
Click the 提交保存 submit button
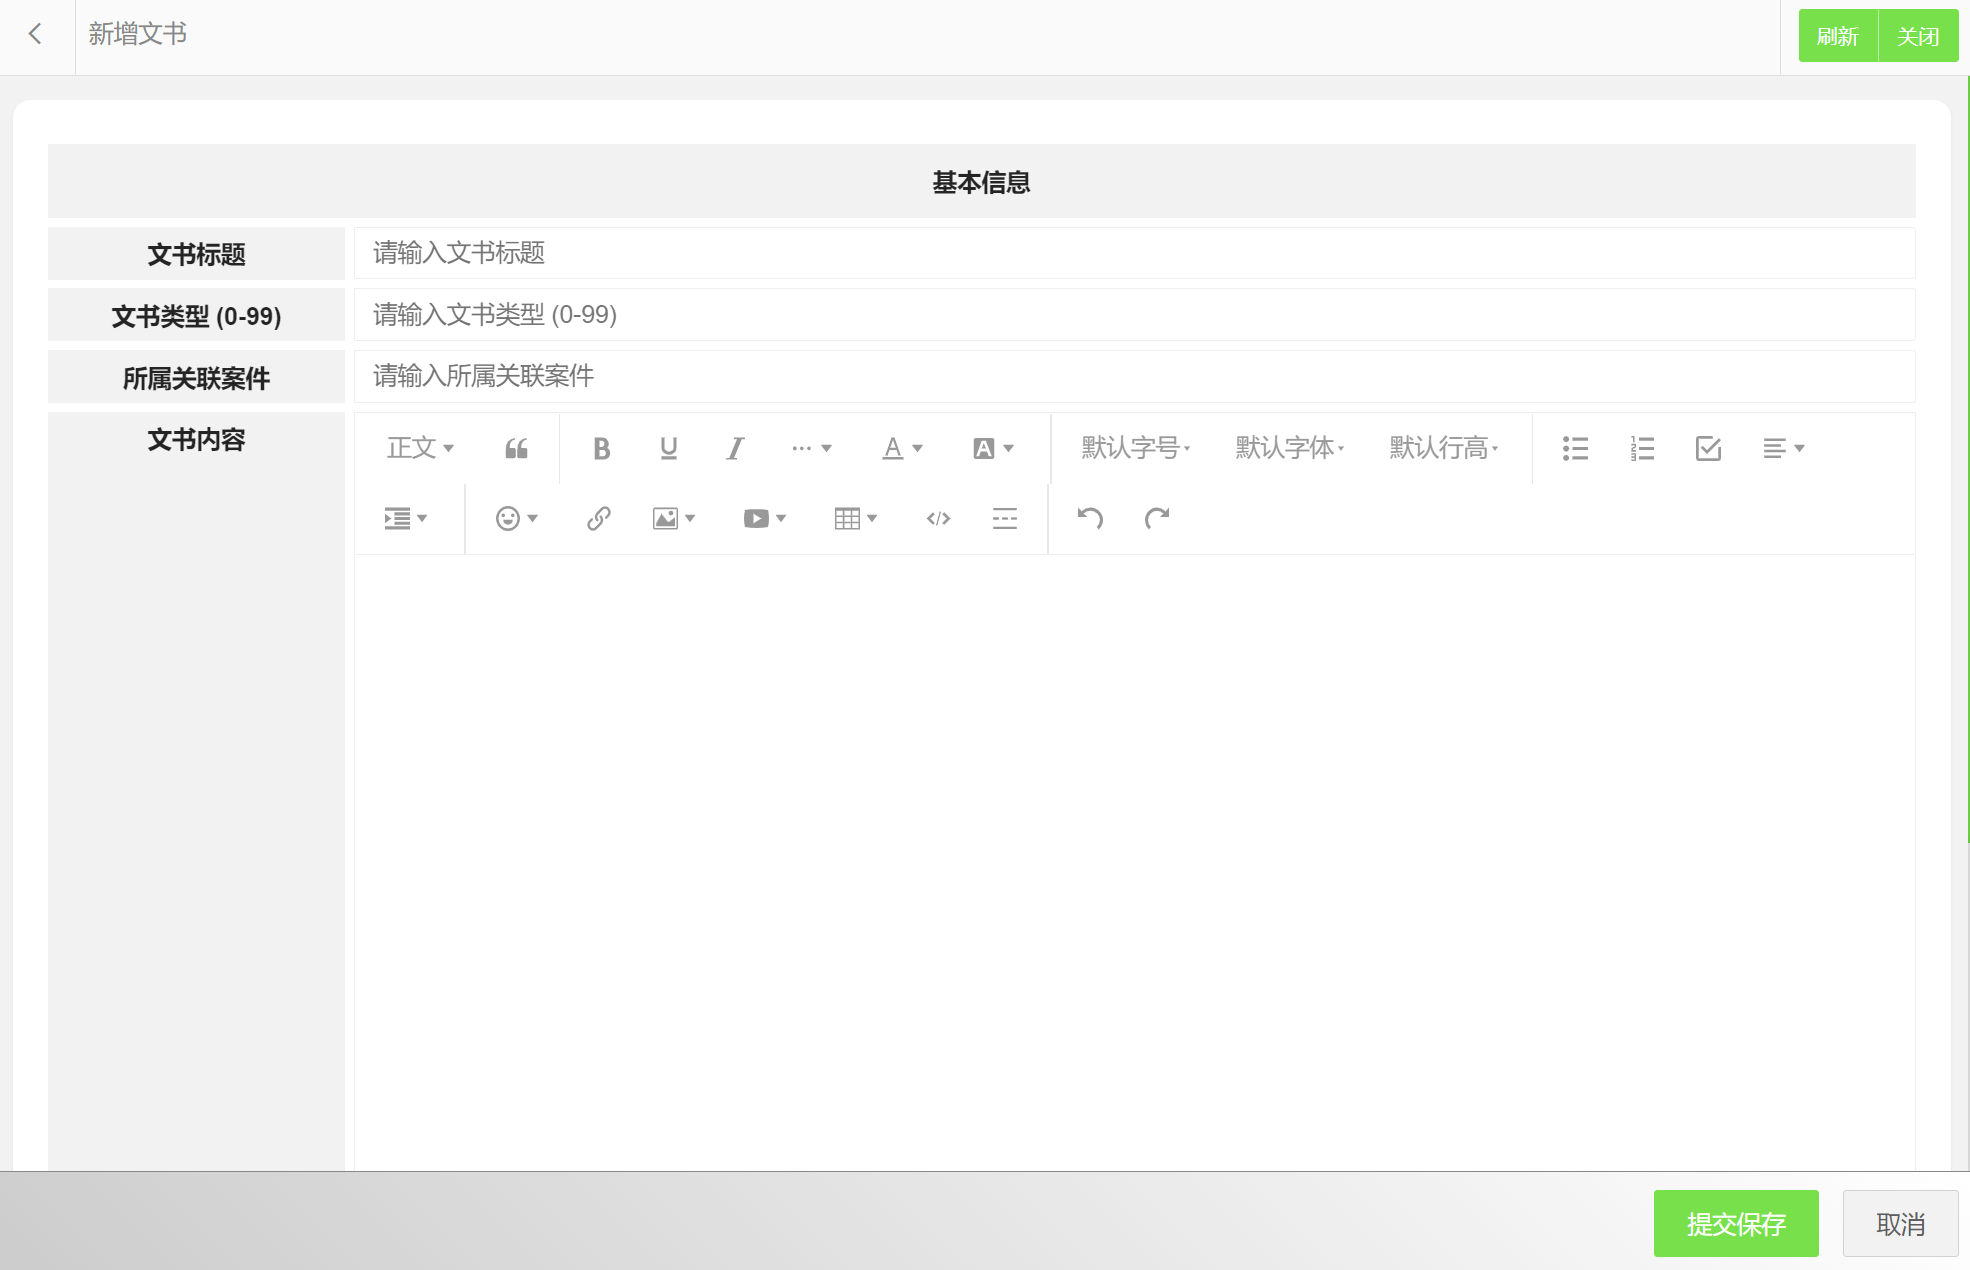pos(1735,1223)
